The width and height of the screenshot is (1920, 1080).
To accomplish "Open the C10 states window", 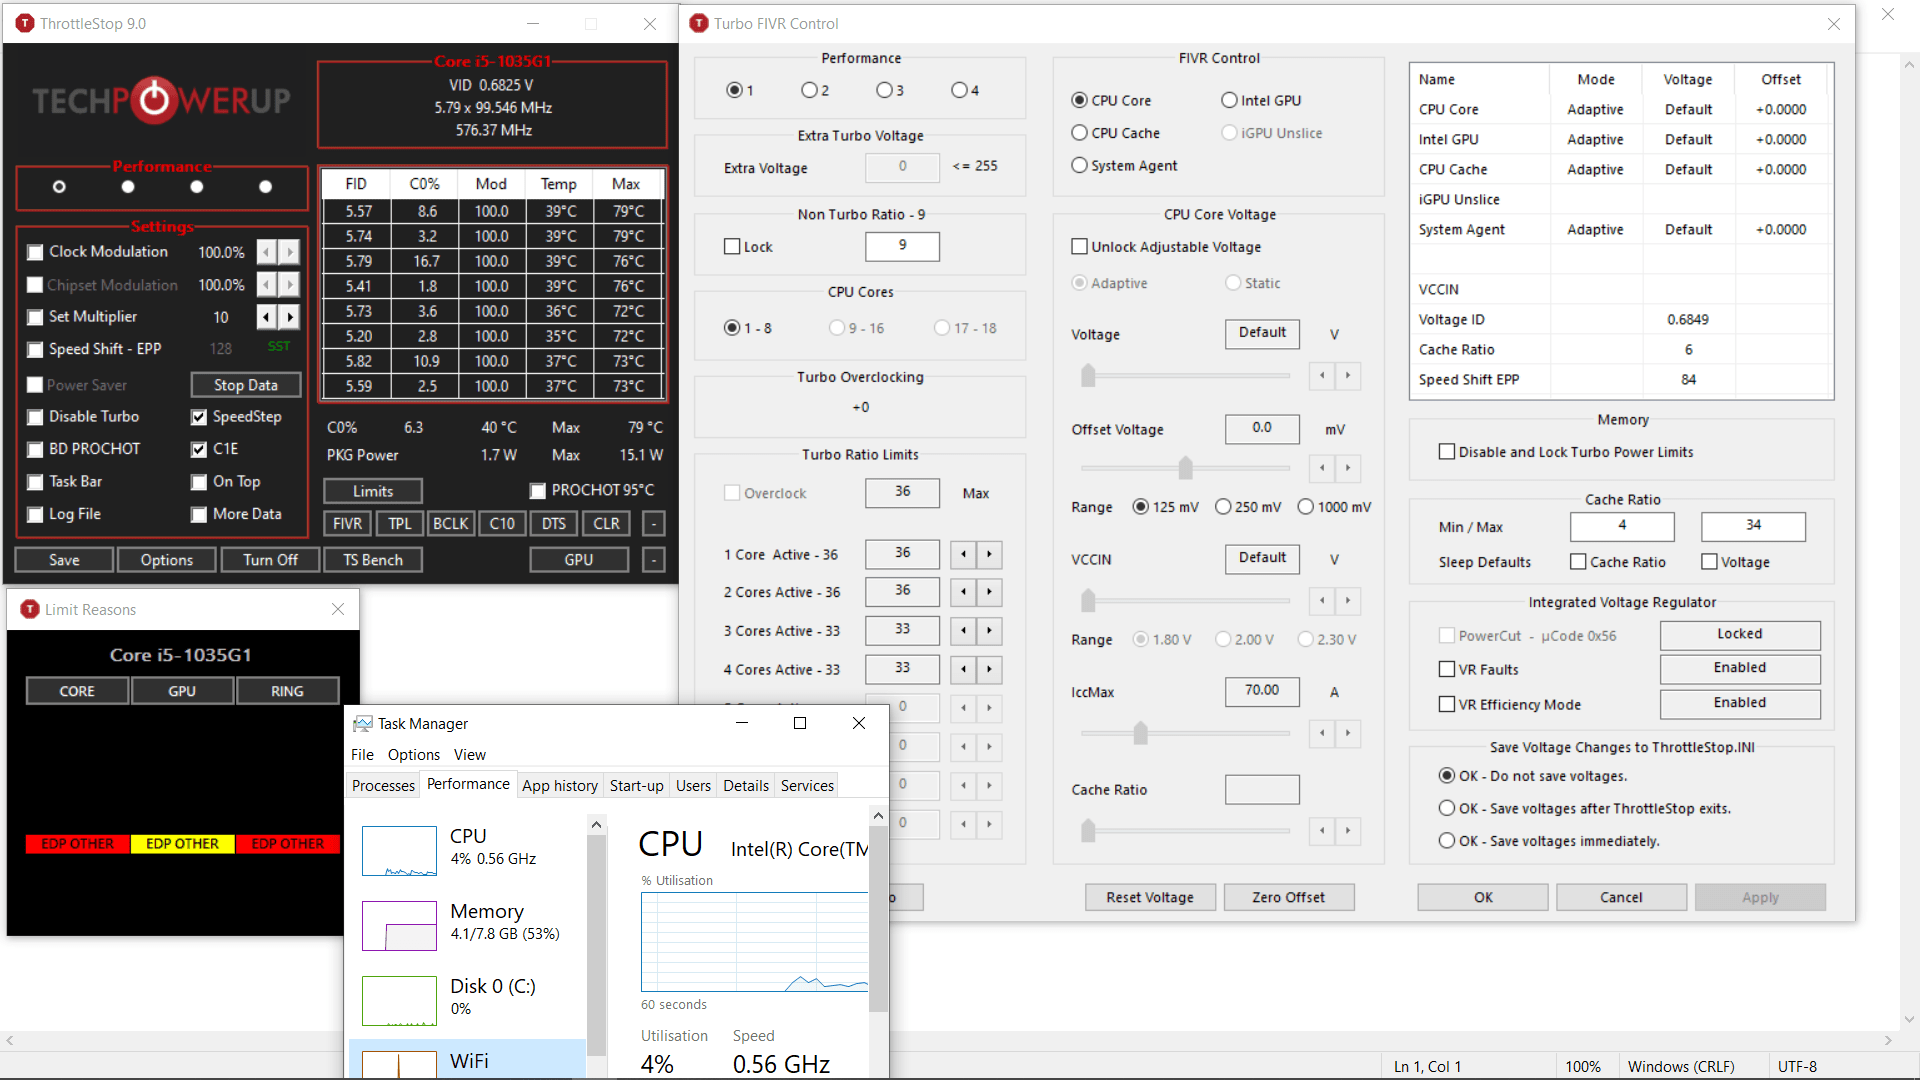I will tap(502, 523).
